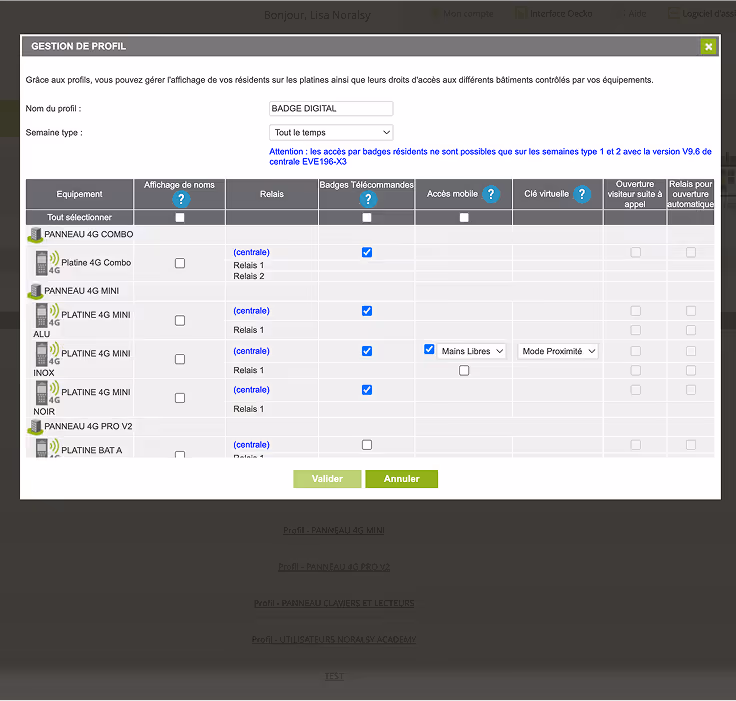Enable name display for PLATINE 4G MINI NOIR
736x701 pixels.
[180, 398]
